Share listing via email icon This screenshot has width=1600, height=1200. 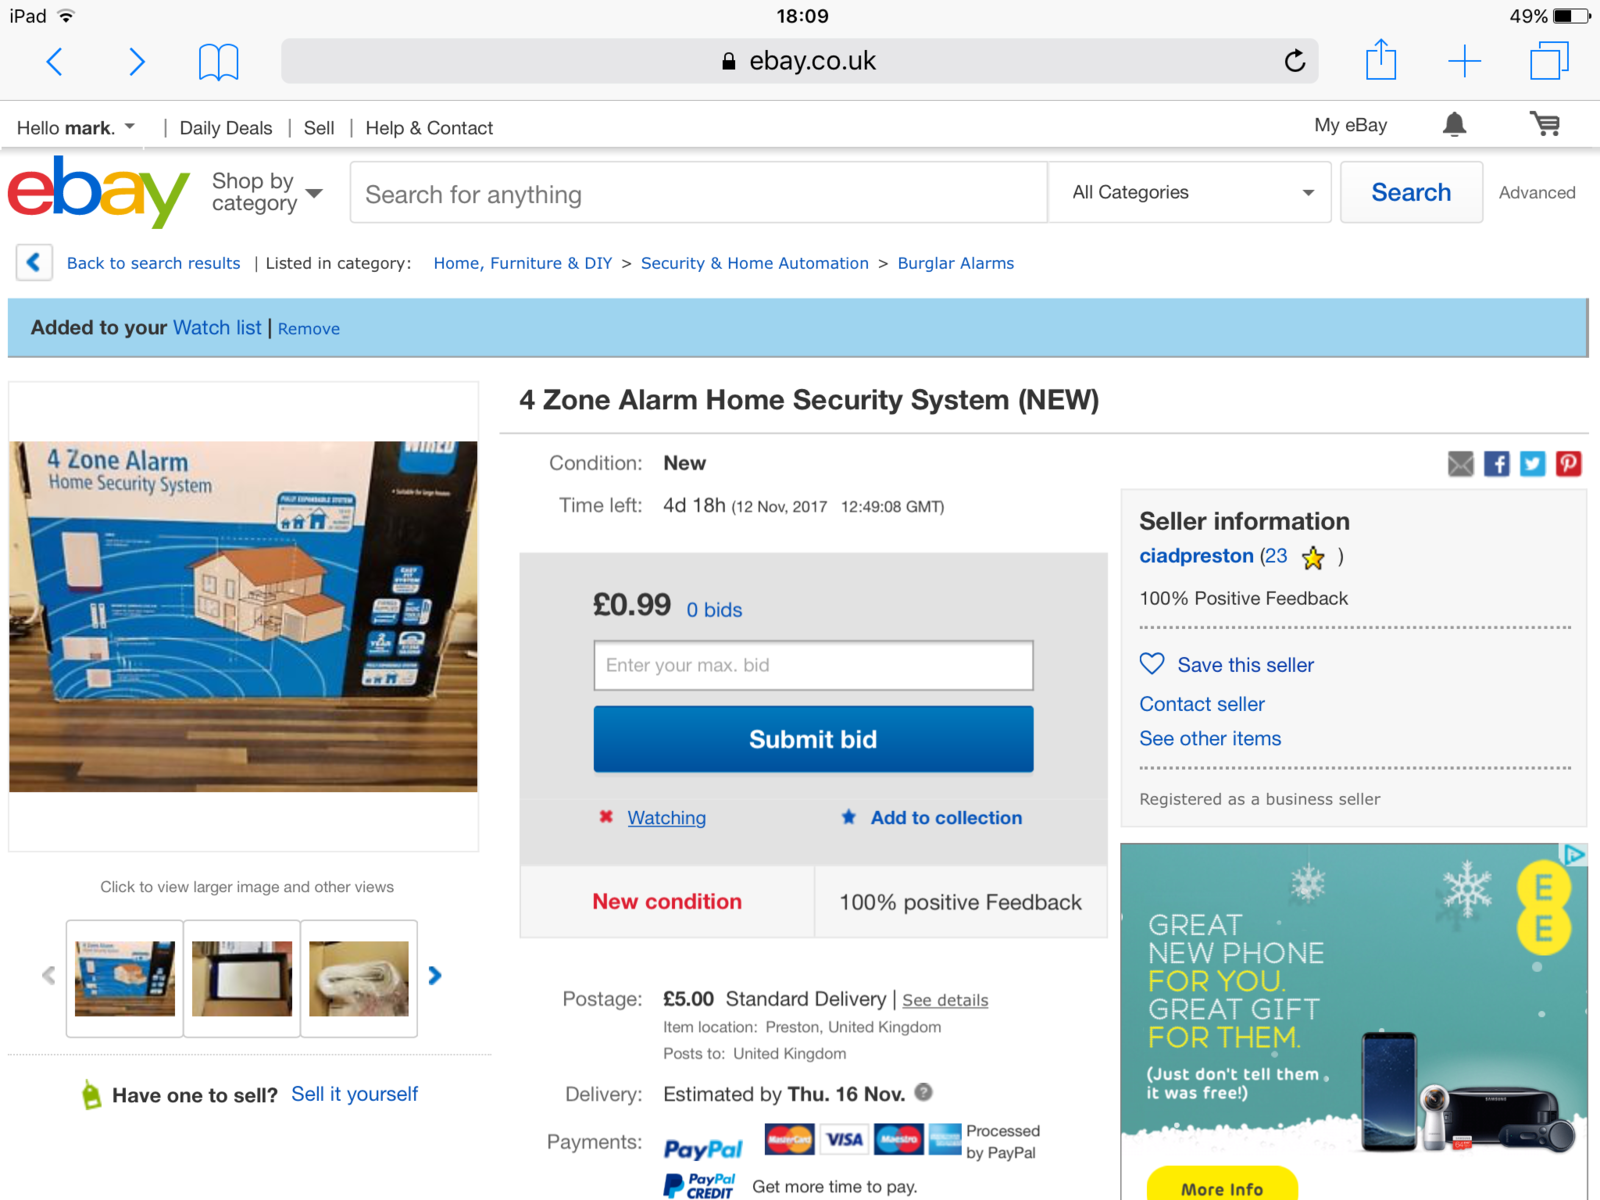(x=1460, y=463)
